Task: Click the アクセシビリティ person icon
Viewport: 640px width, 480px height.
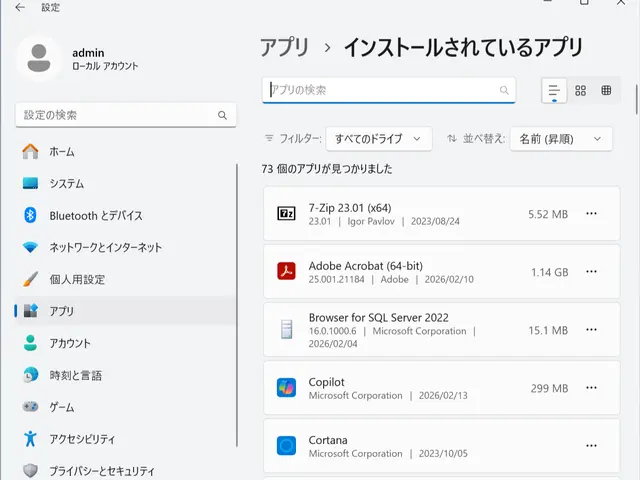Action: click(30, 439)
